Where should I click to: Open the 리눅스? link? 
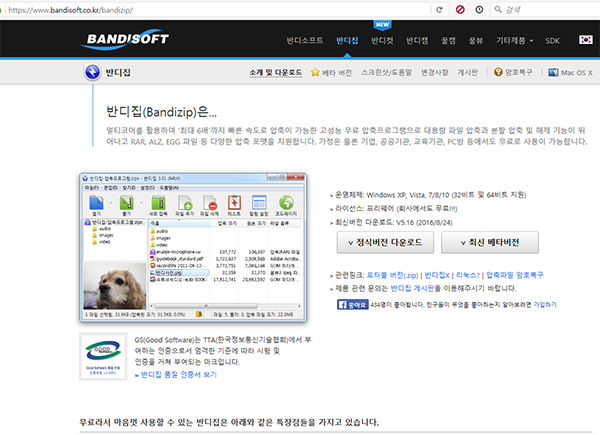click(468, 275)
